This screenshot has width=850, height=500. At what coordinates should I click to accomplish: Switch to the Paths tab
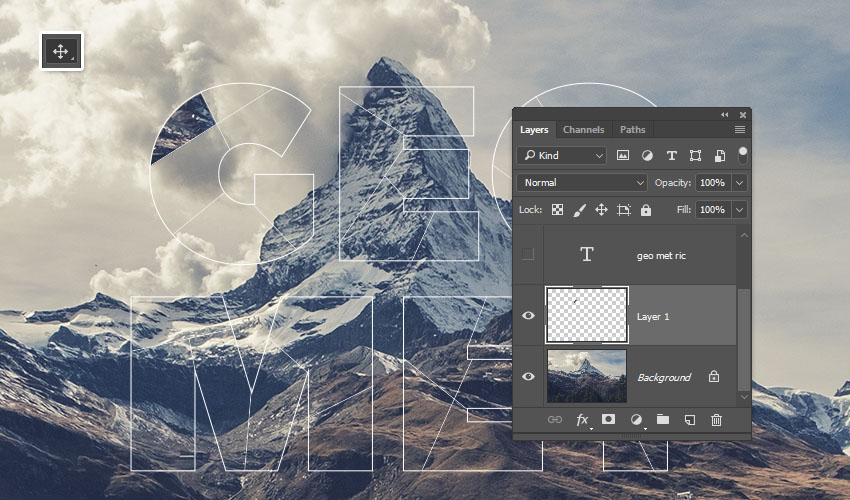coord(633,130)
